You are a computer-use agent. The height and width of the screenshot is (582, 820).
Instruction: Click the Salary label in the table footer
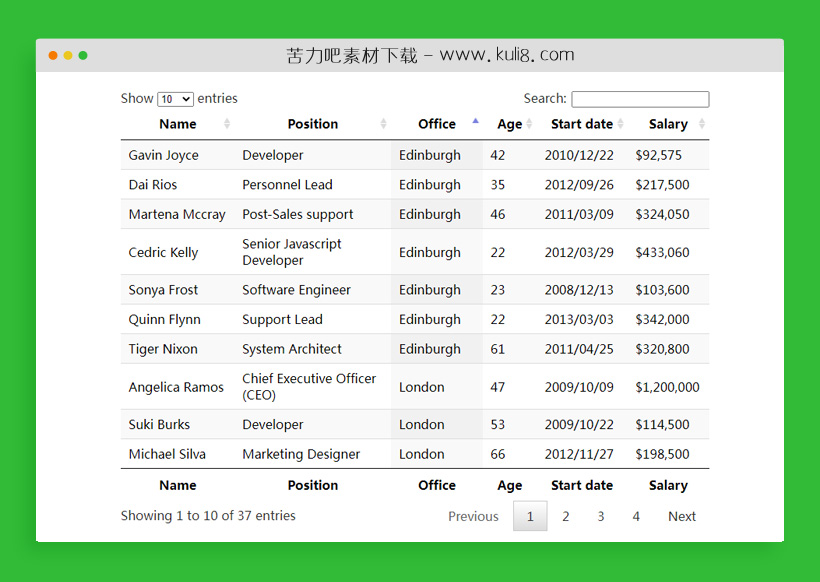[x=668, y=485]
